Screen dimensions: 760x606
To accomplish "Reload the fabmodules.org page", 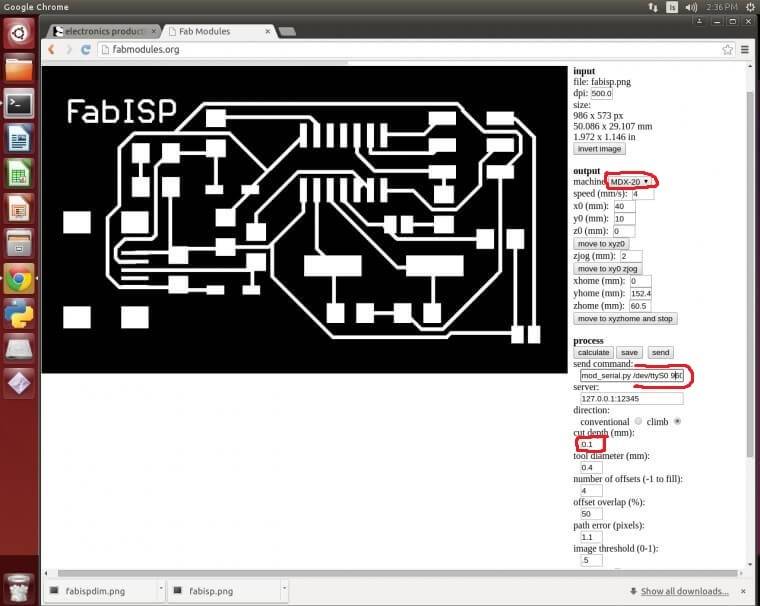I will tap(86, 49).
